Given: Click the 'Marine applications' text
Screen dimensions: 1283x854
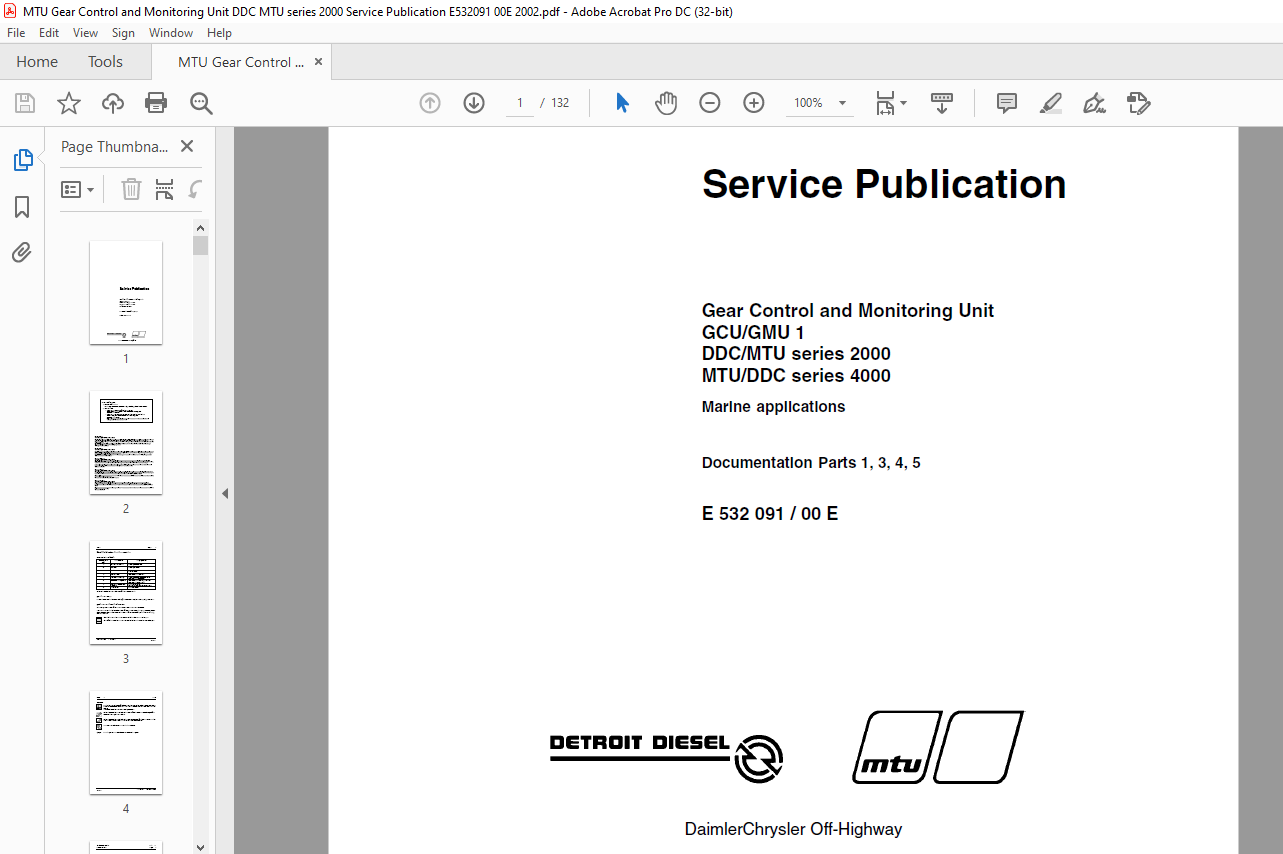Looking at the screenshot, I should coord(773,407).
